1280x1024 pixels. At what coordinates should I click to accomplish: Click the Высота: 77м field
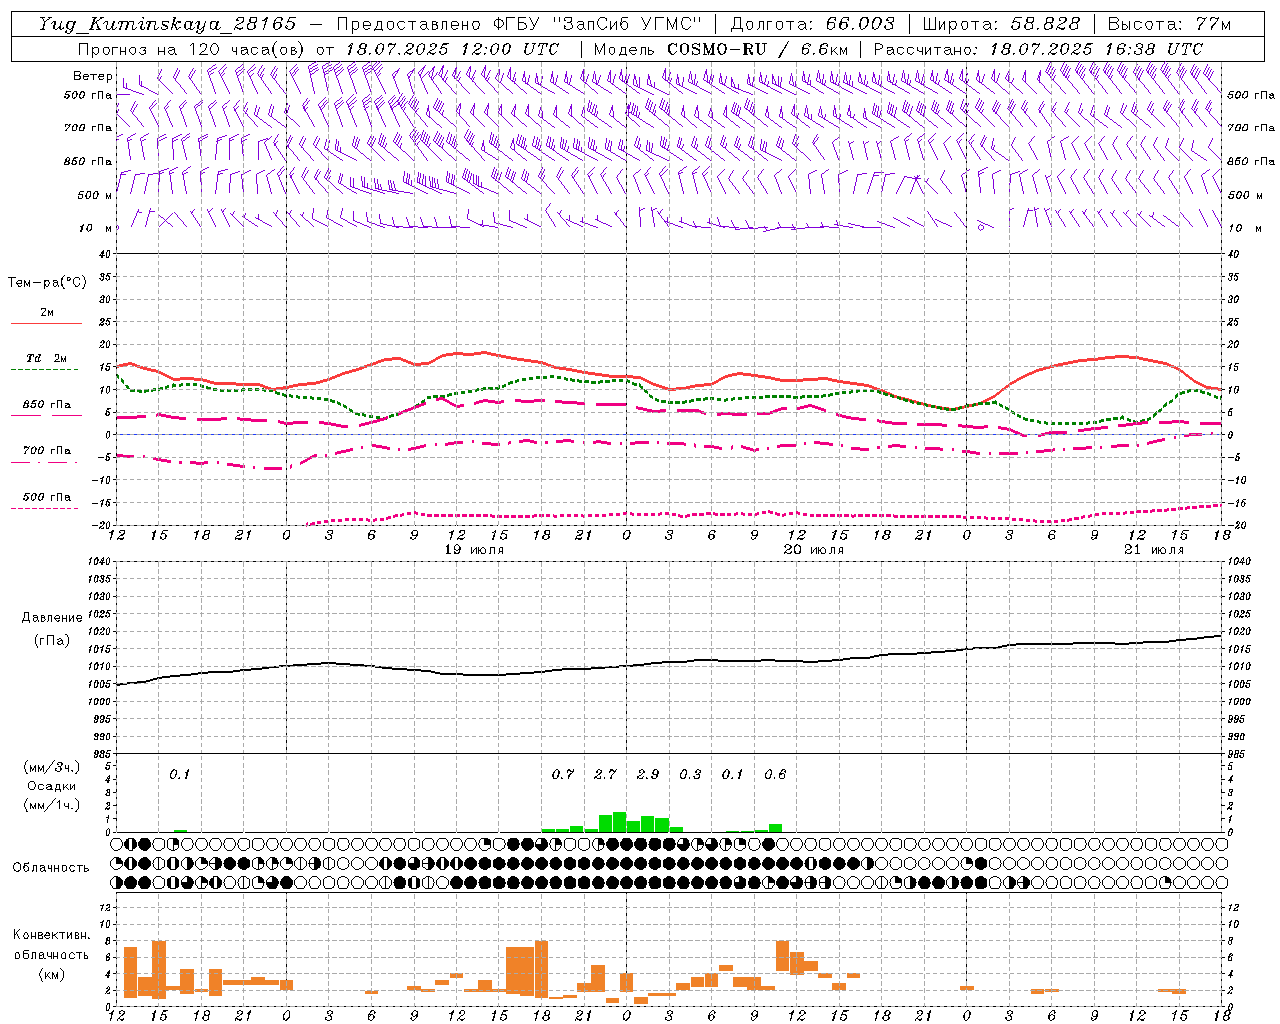[x=1169, y=24]
